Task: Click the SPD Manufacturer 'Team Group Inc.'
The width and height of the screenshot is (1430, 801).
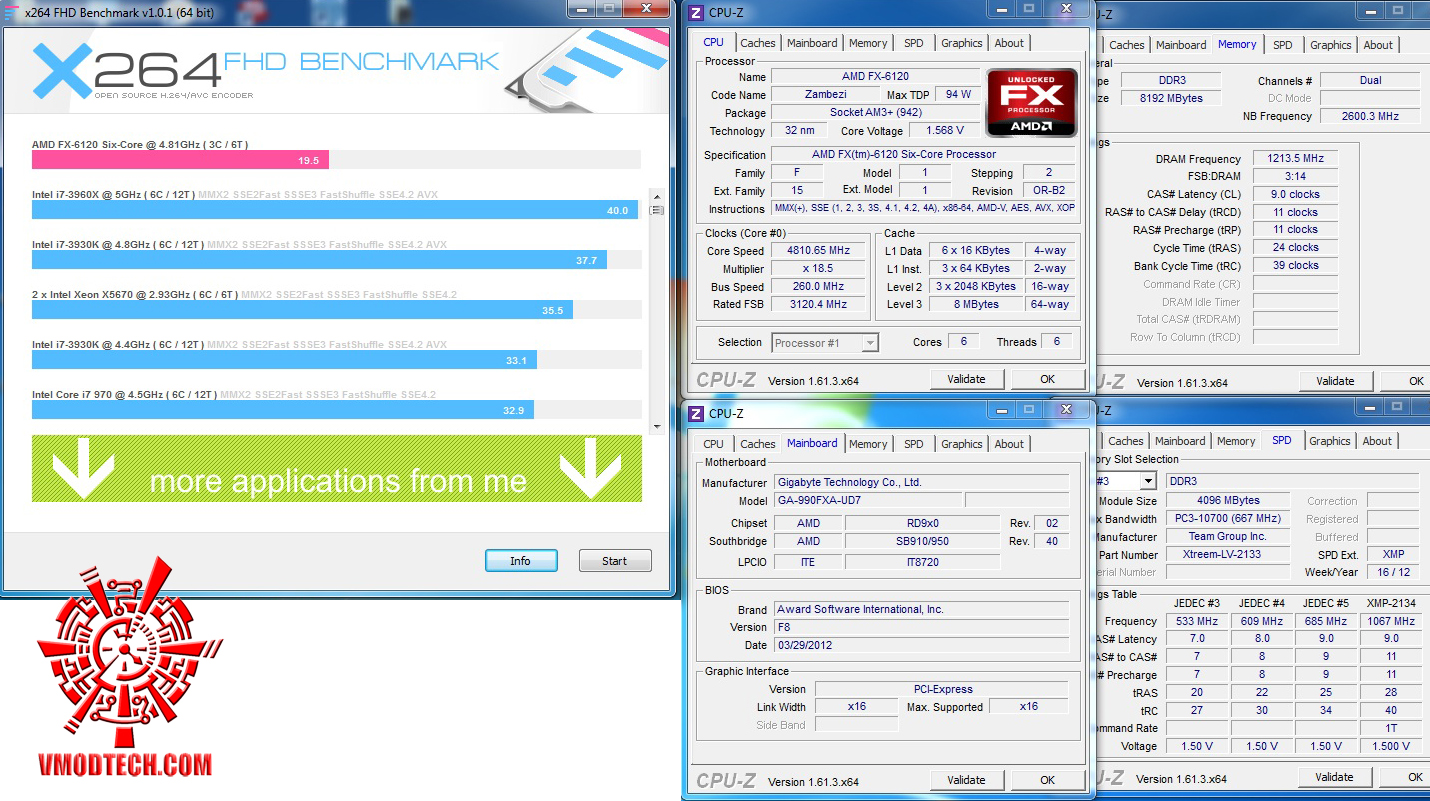Action: pyautogui.click(x=1227, y=536)
